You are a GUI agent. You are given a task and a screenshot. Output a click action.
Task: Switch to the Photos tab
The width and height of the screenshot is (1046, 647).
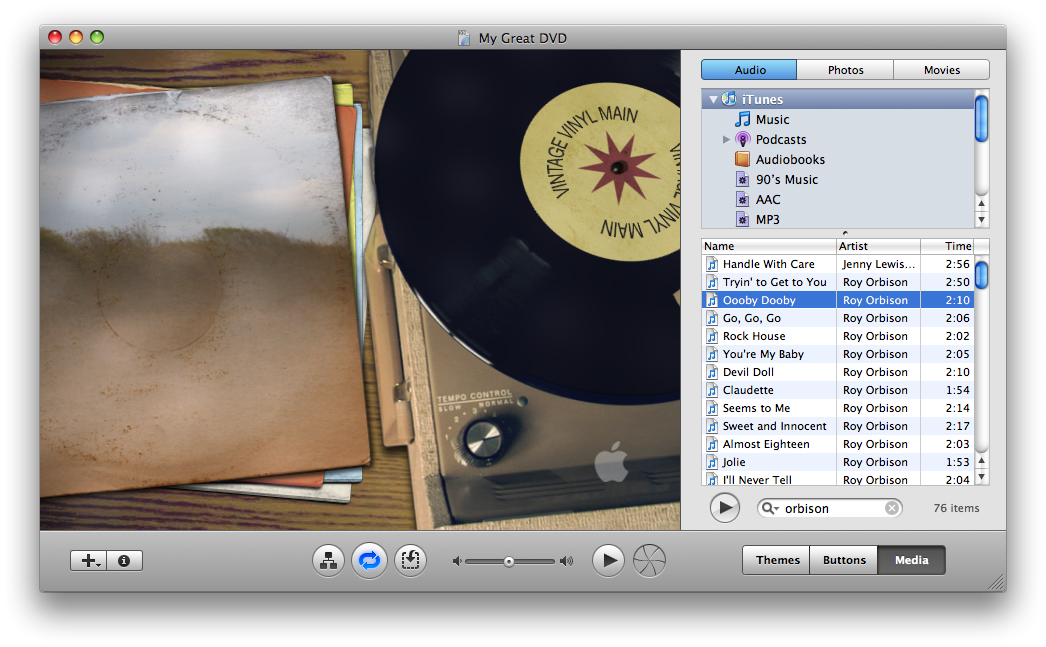(845, 70)
